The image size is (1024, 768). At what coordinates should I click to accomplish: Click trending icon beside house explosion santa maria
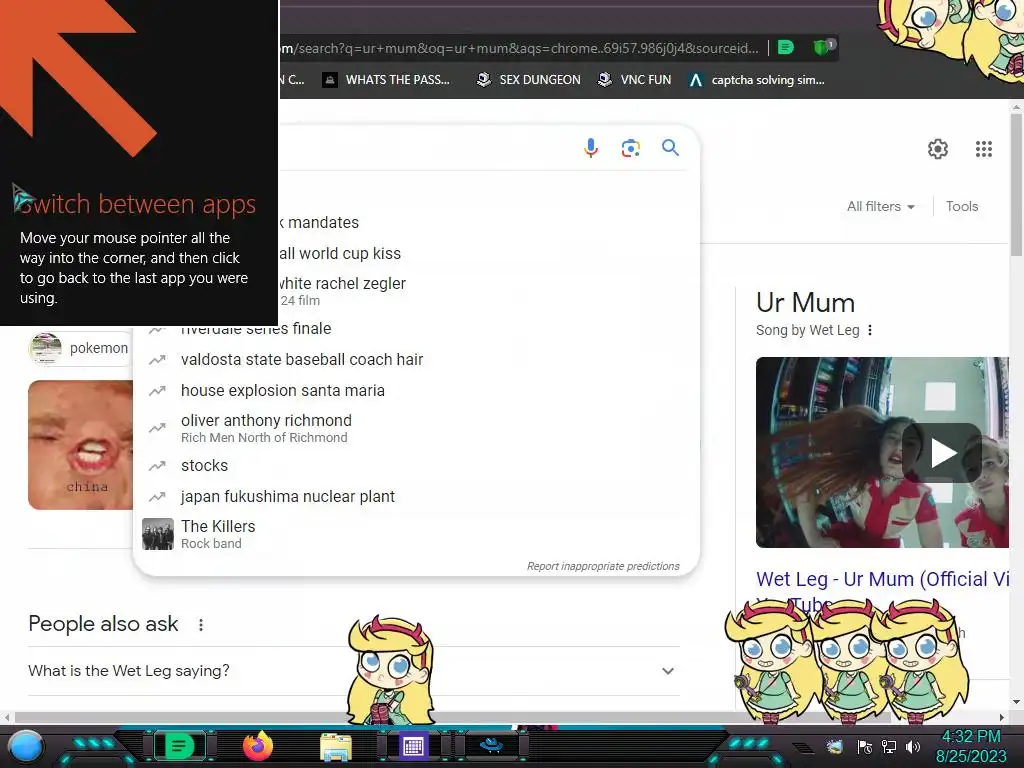(x=157, y=391)
